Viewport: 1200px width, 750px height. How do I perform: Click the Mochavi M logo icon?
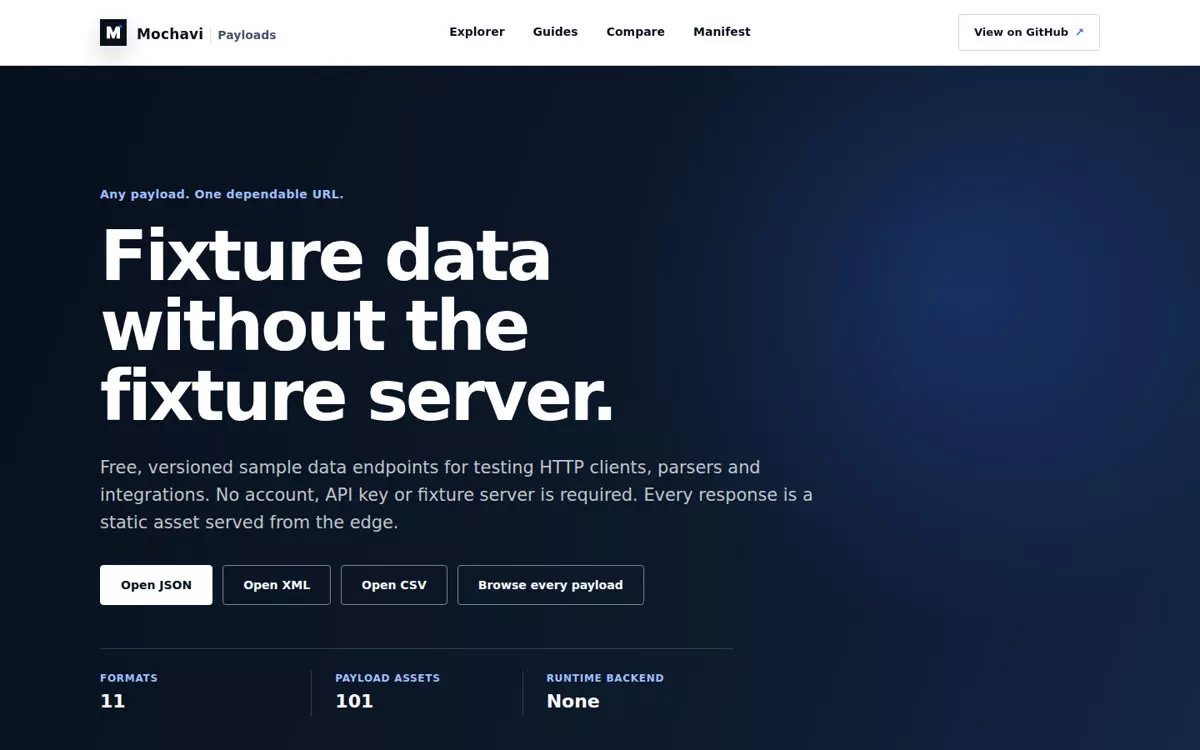pyautogui.click(x=113, y=33)
